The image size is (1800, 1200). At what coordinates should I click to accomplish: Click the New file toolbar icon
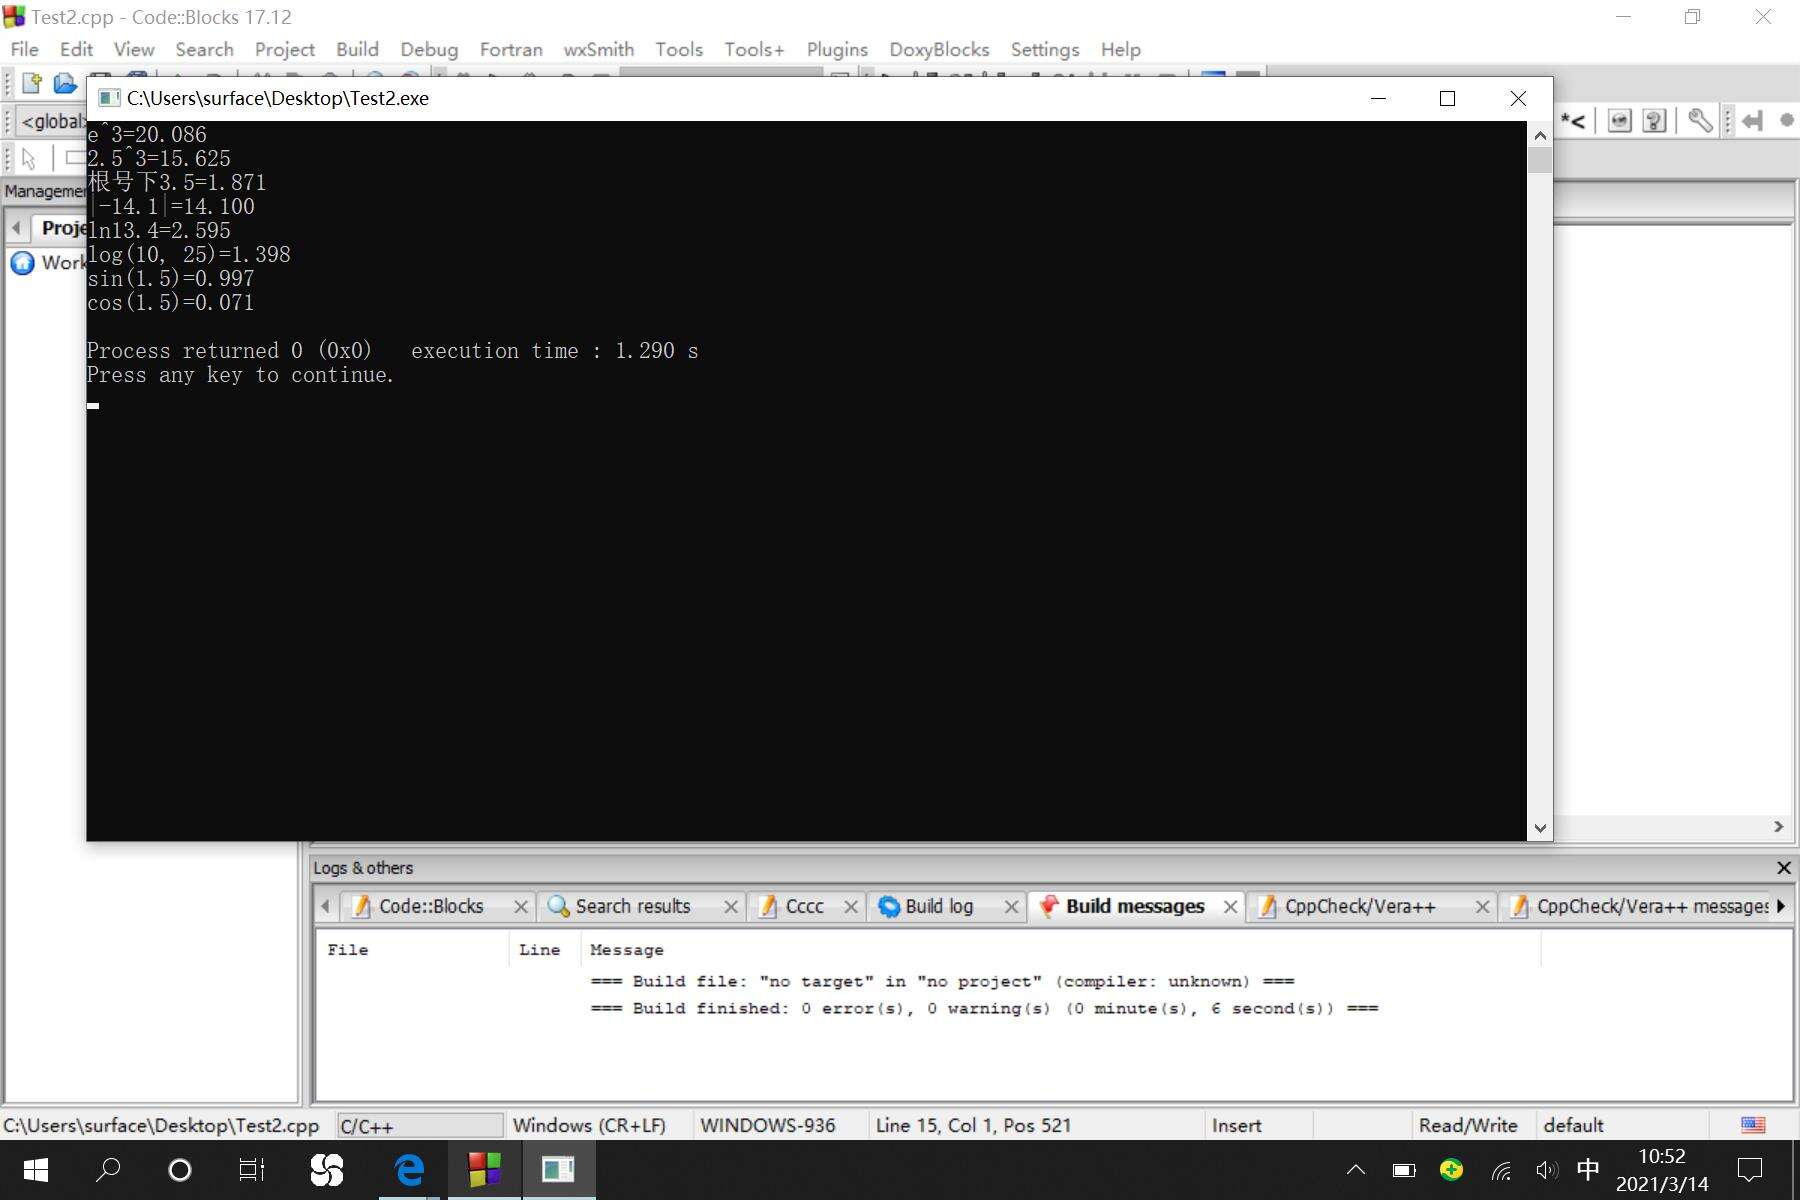click(32, 84)
